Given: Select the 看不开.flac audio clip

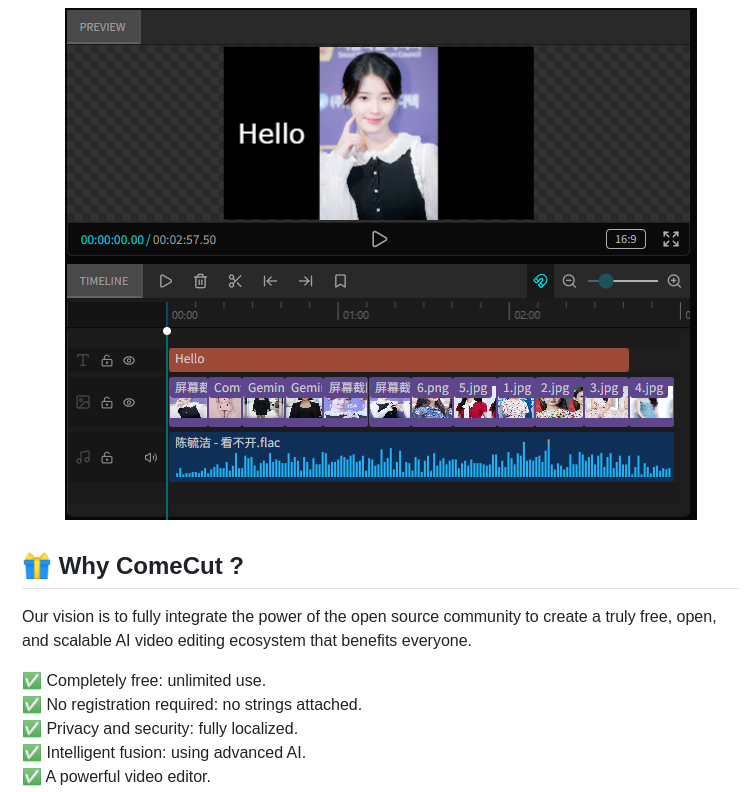Looking at the screenshot, I should point(421,457).
